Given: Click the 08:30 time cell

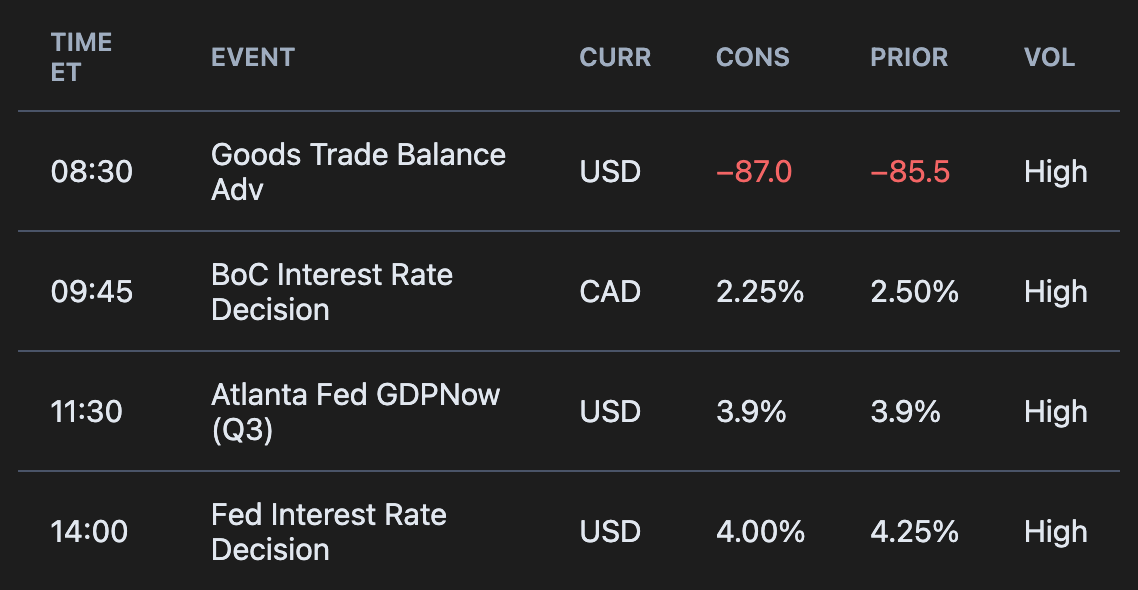Looking at the screenshot, I should point(91,172).
